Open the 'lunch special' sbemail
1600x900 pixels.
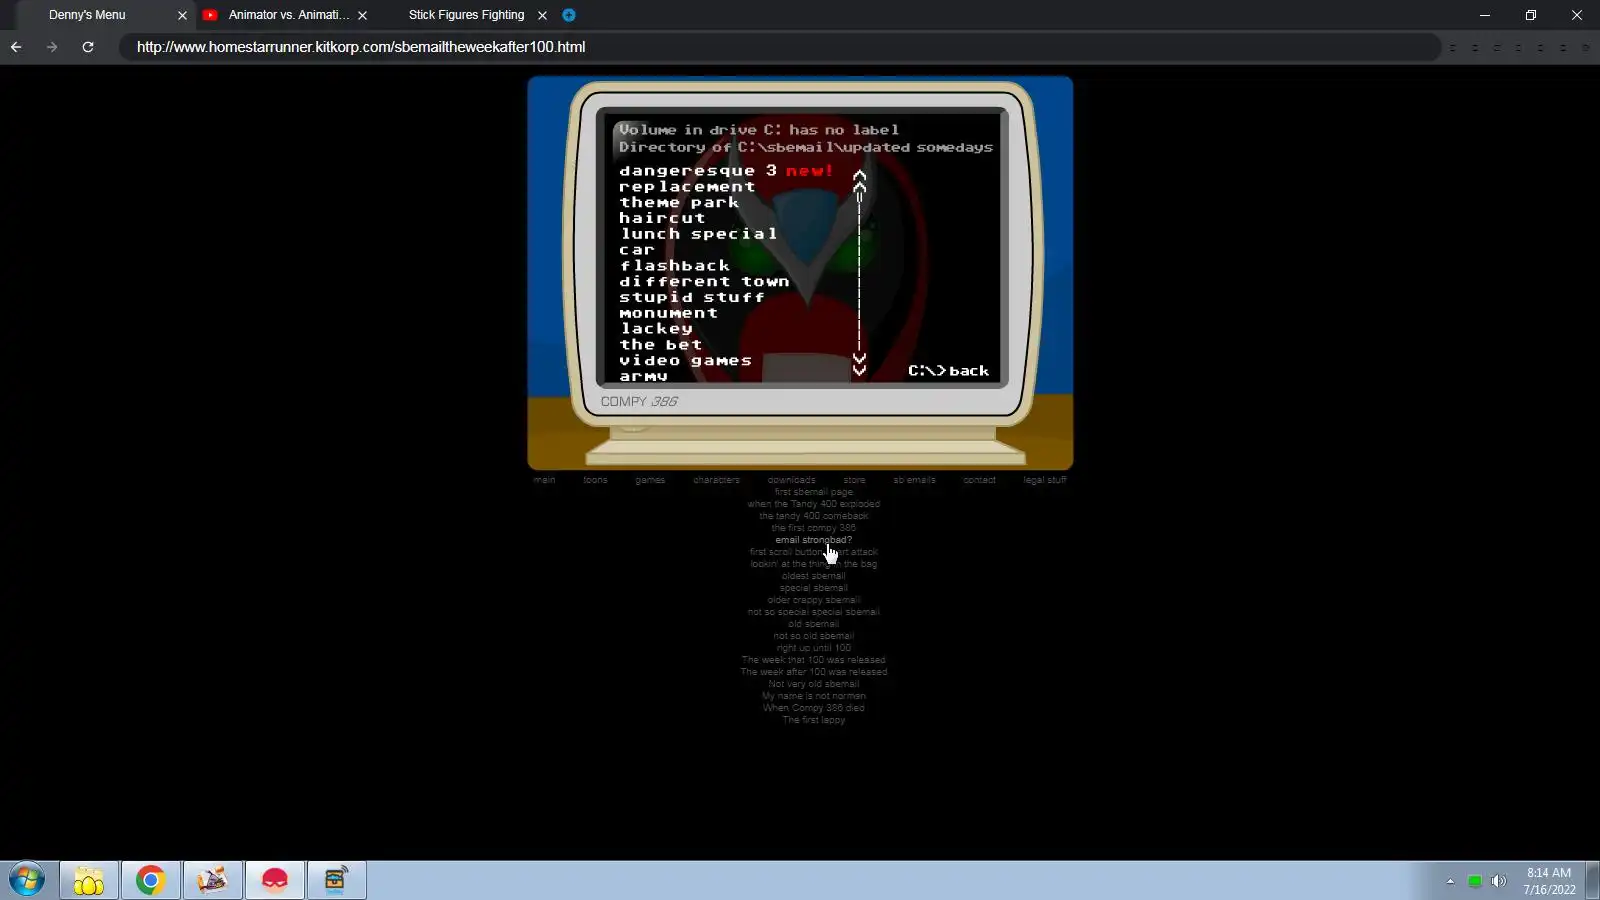(x=698, y=234)
